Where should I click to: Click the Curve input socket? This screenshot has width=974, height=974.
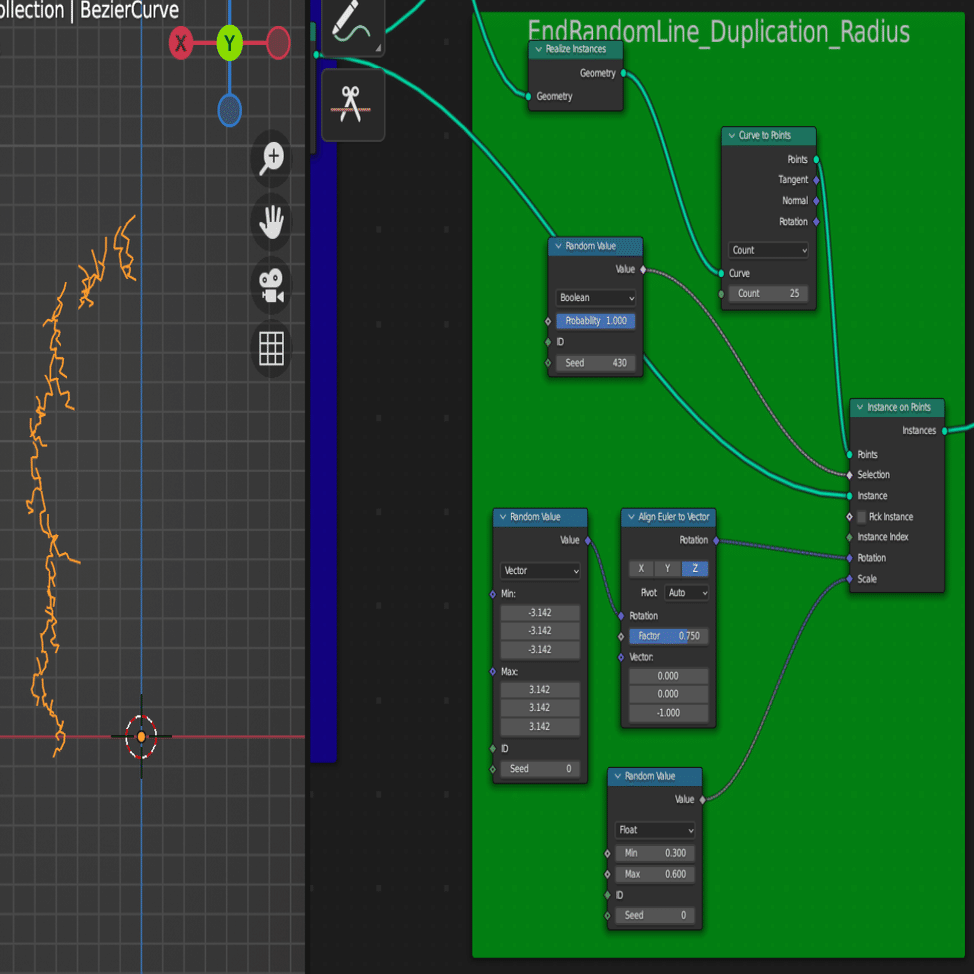(721, 273)
